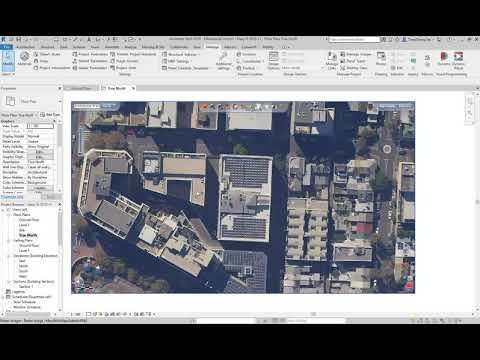Collapse Sections (Building Section) node

point(9,282)
